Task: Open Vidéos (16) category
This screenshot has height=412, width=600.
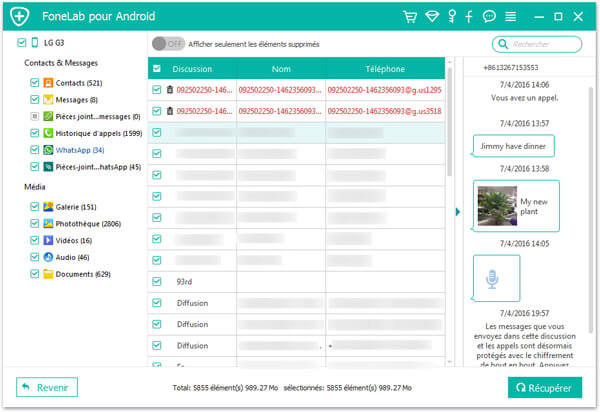Action: (74, 240)
